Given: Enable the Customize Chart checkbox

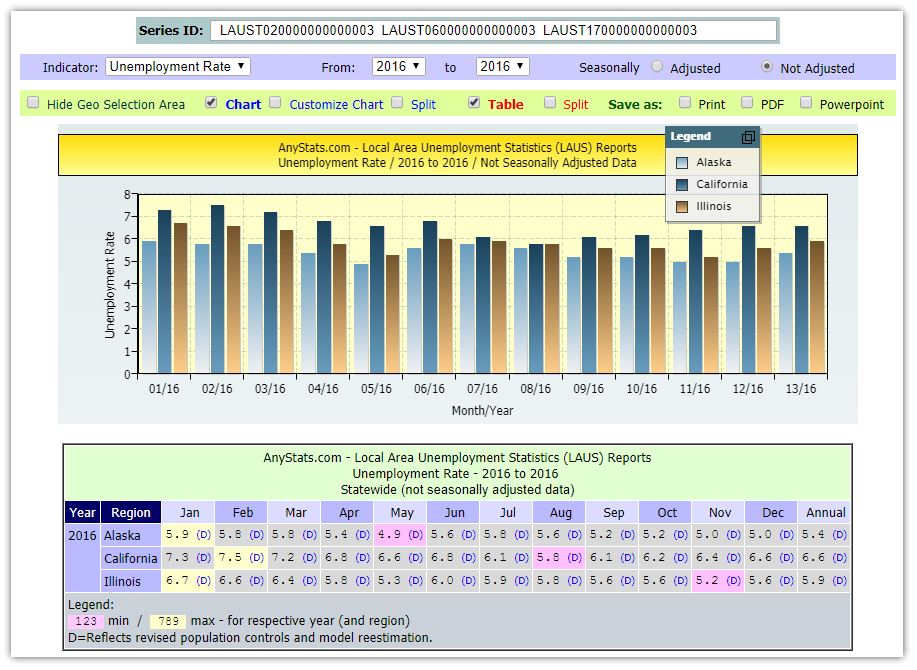Looking at the screenshot, I should [x=275, y=103].
